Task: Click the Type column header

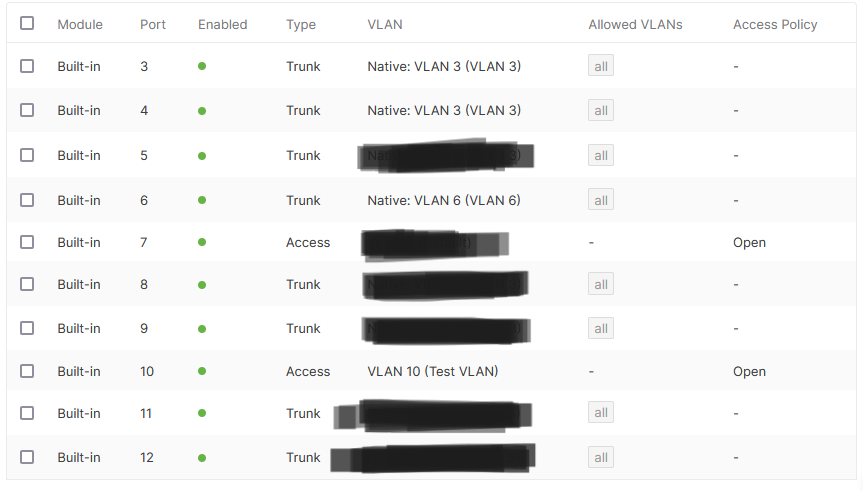Action: [301, 24]
